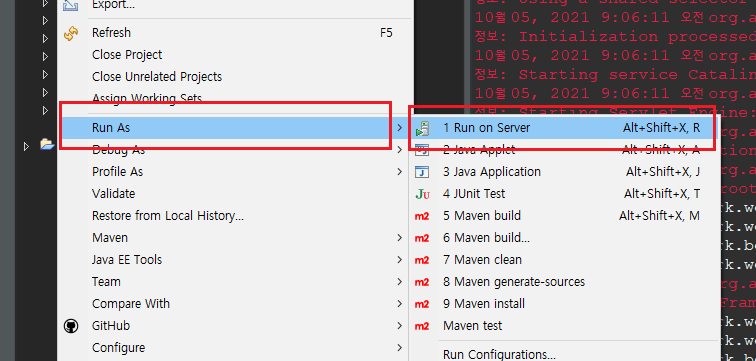The height and width of the screenshot is (361, 756).
Task: Open the Configure submenu
Action: click(234, 348)
